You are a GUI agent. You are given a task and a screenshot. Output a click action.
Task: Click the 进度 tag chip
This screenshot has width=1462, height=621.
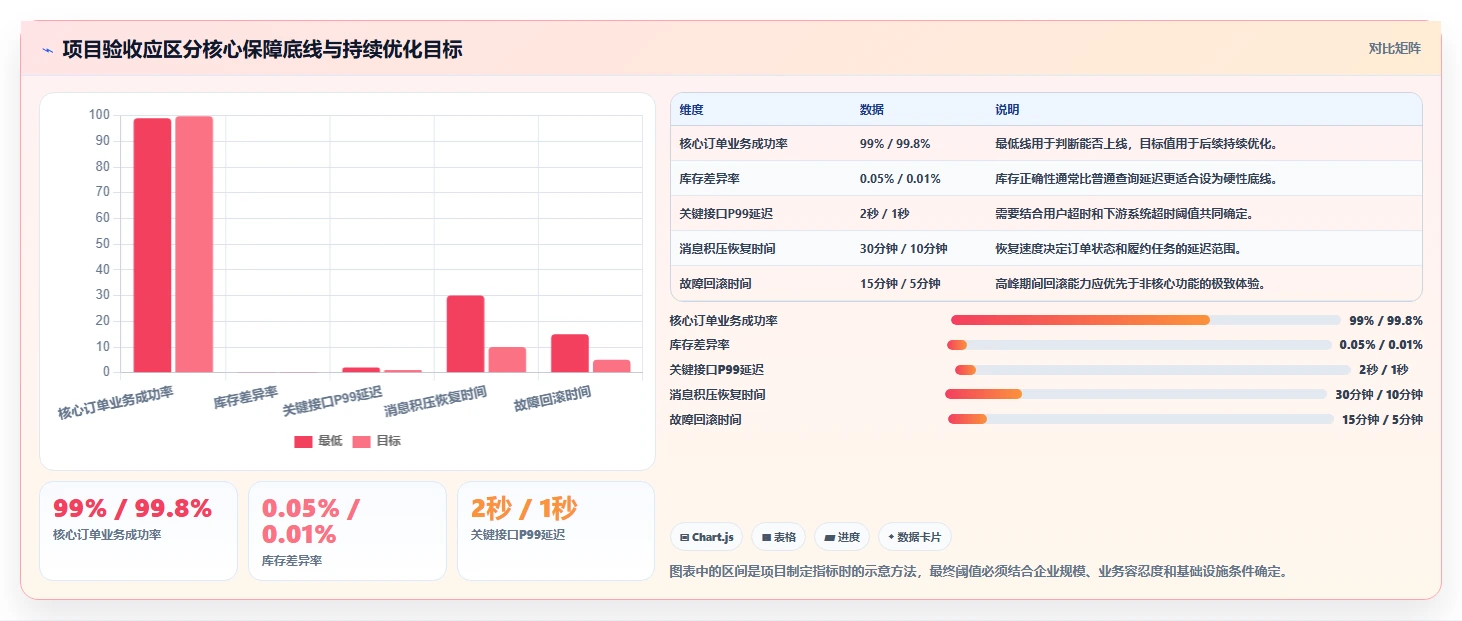tap(842, 537)
